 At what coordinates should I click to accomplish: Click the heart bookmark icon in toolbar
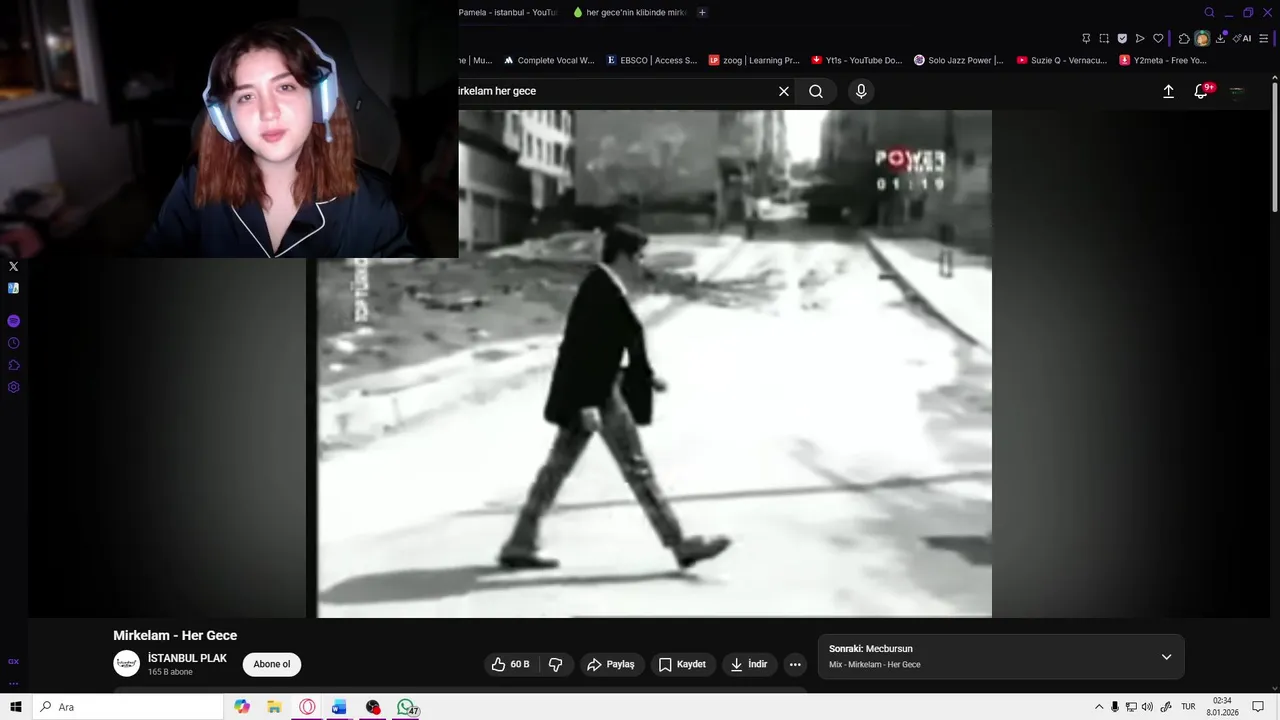click(x=1158, y=38)
